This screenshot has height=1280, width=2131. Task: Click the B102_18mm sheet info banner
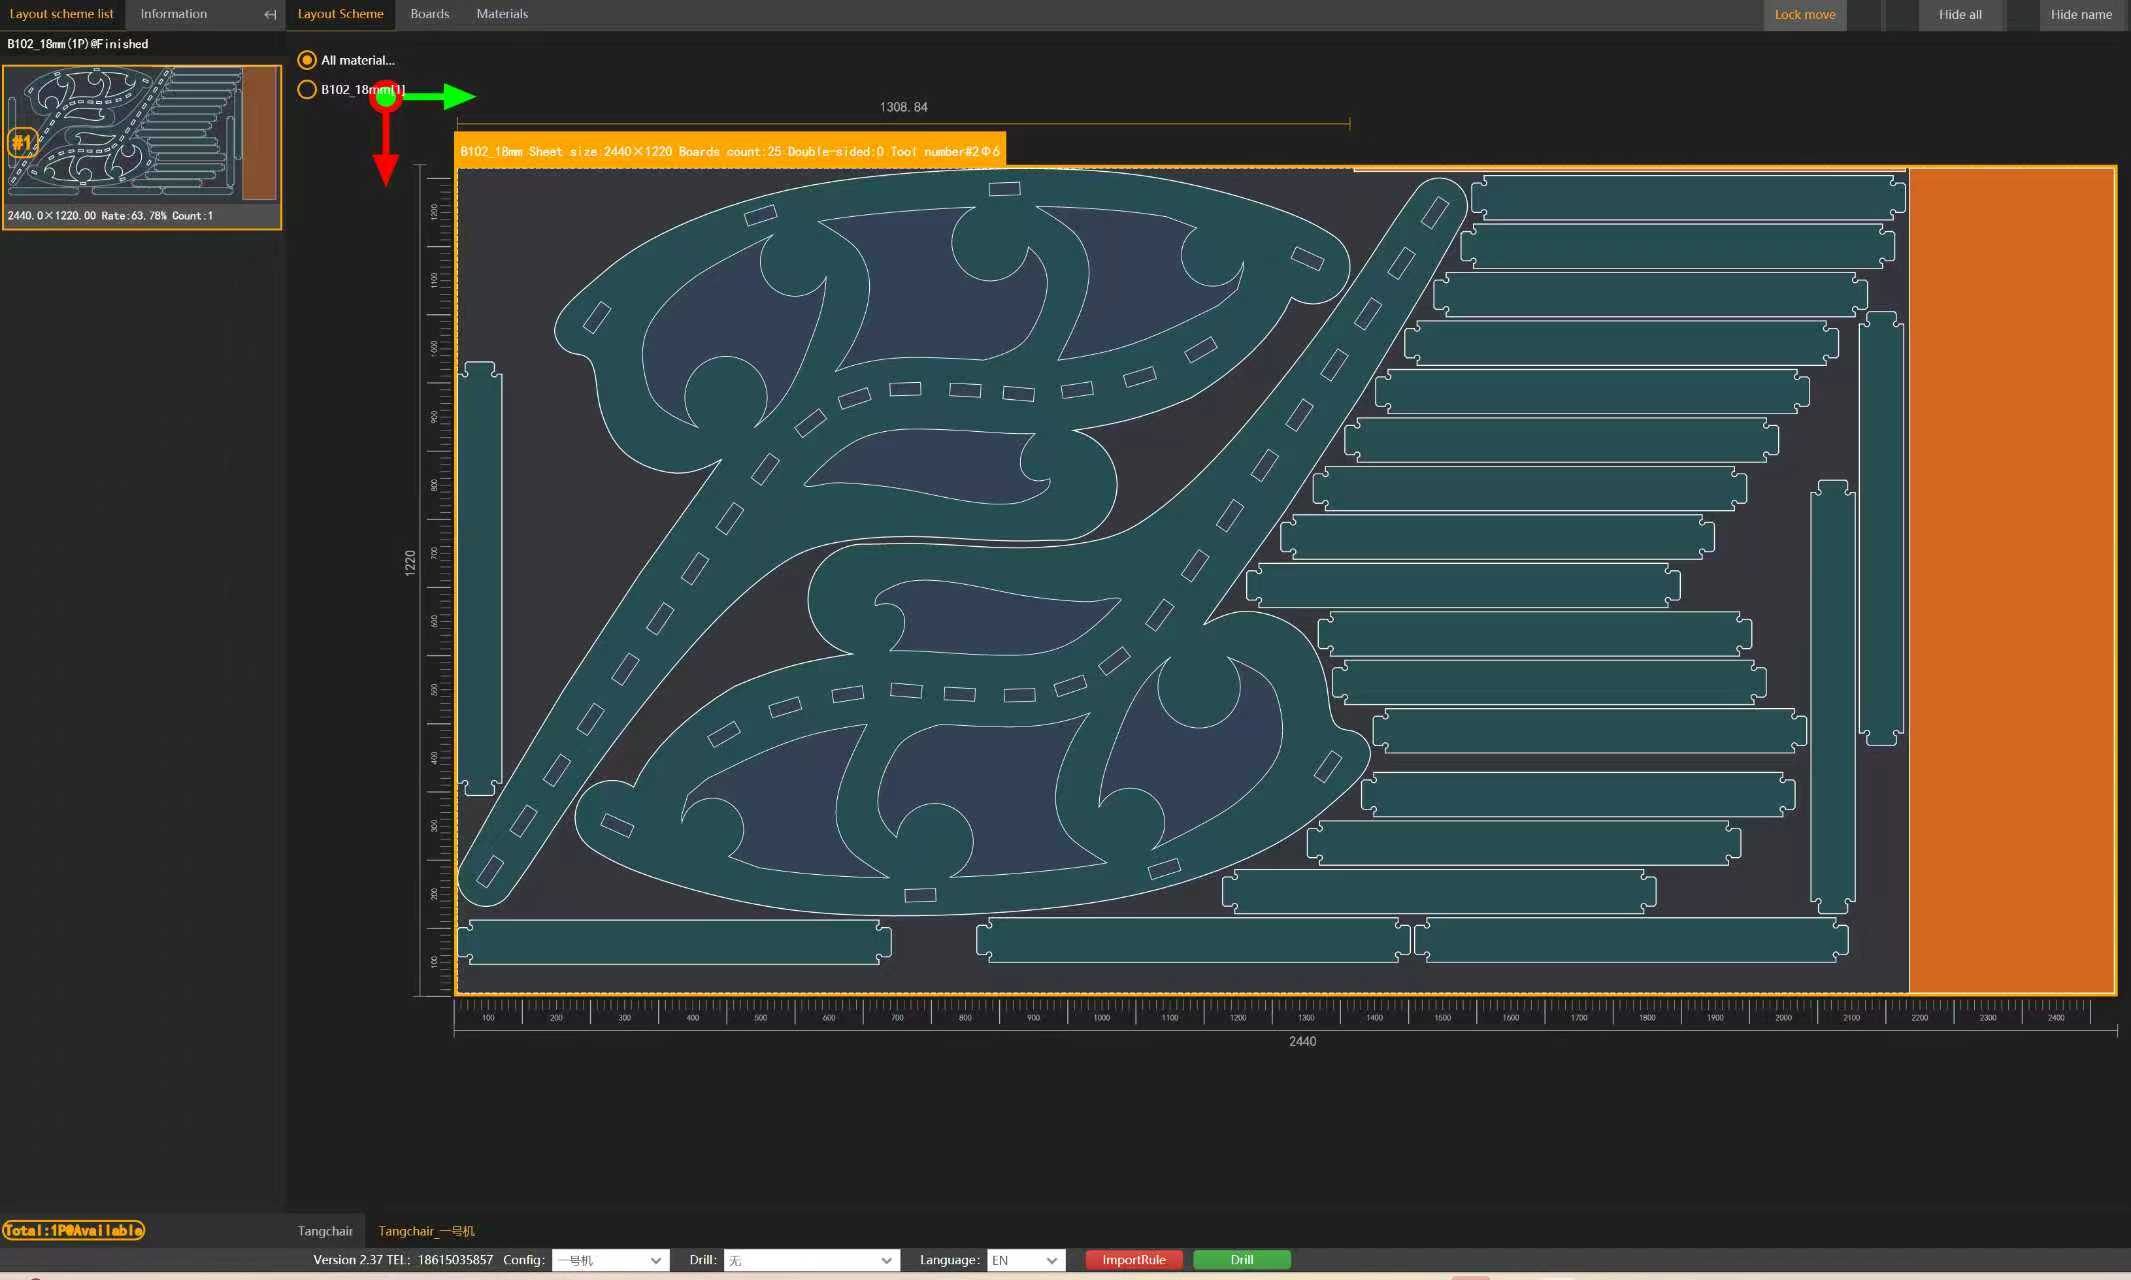coord(729,151)
